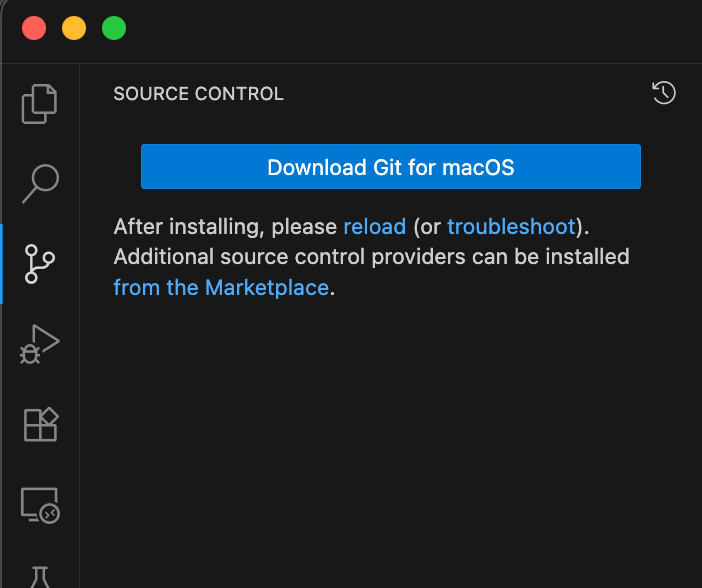The image size is (702, 588).
Task: Click the history icon in Source Control header
Action: pos(664,93)
